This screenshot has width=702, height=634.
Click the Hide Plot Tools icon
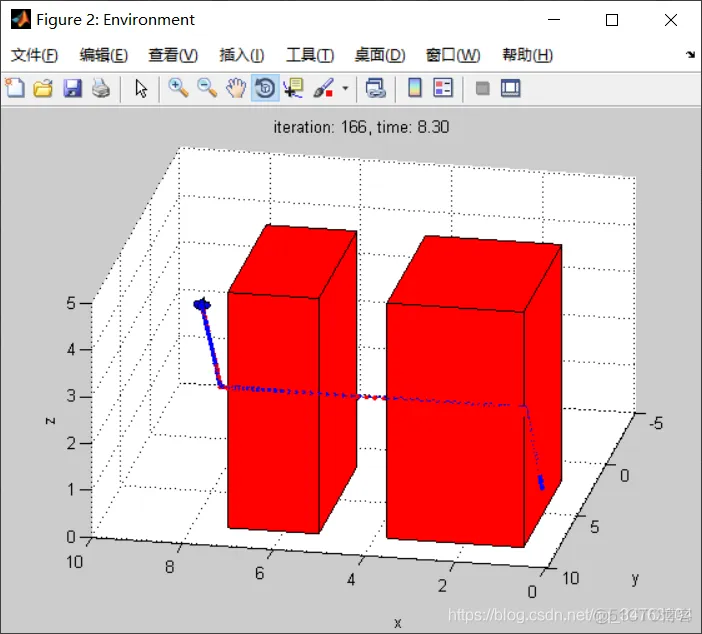click(x=482, y=88)
